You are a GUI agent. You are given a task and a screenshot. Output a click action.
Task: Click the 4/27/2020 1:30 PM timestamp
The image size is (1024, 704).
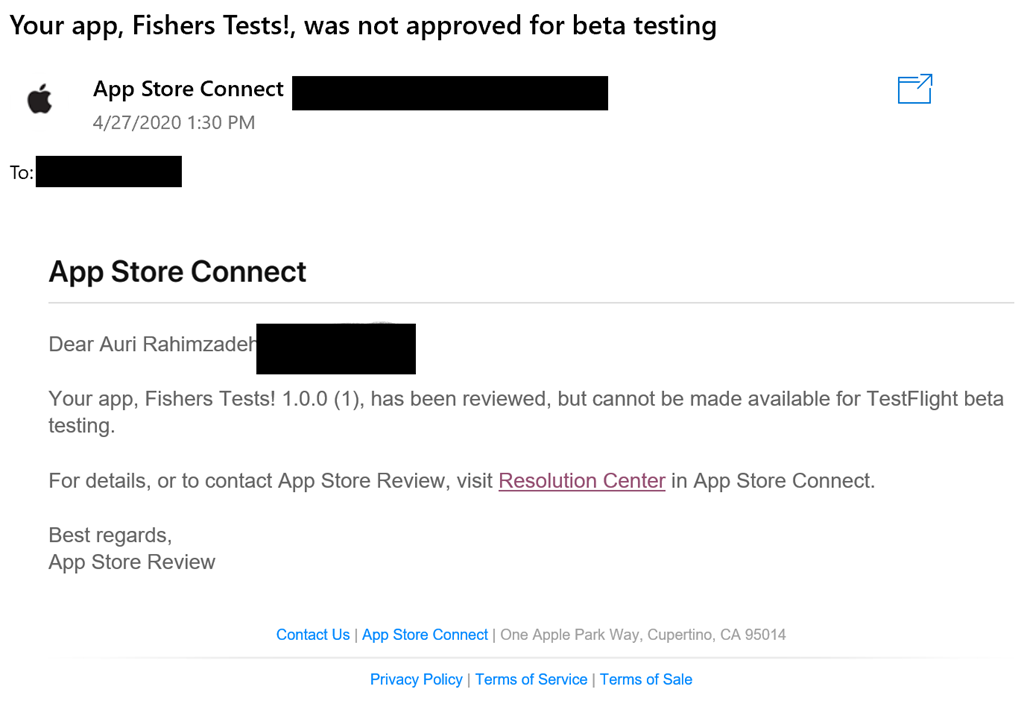point(174,123)
